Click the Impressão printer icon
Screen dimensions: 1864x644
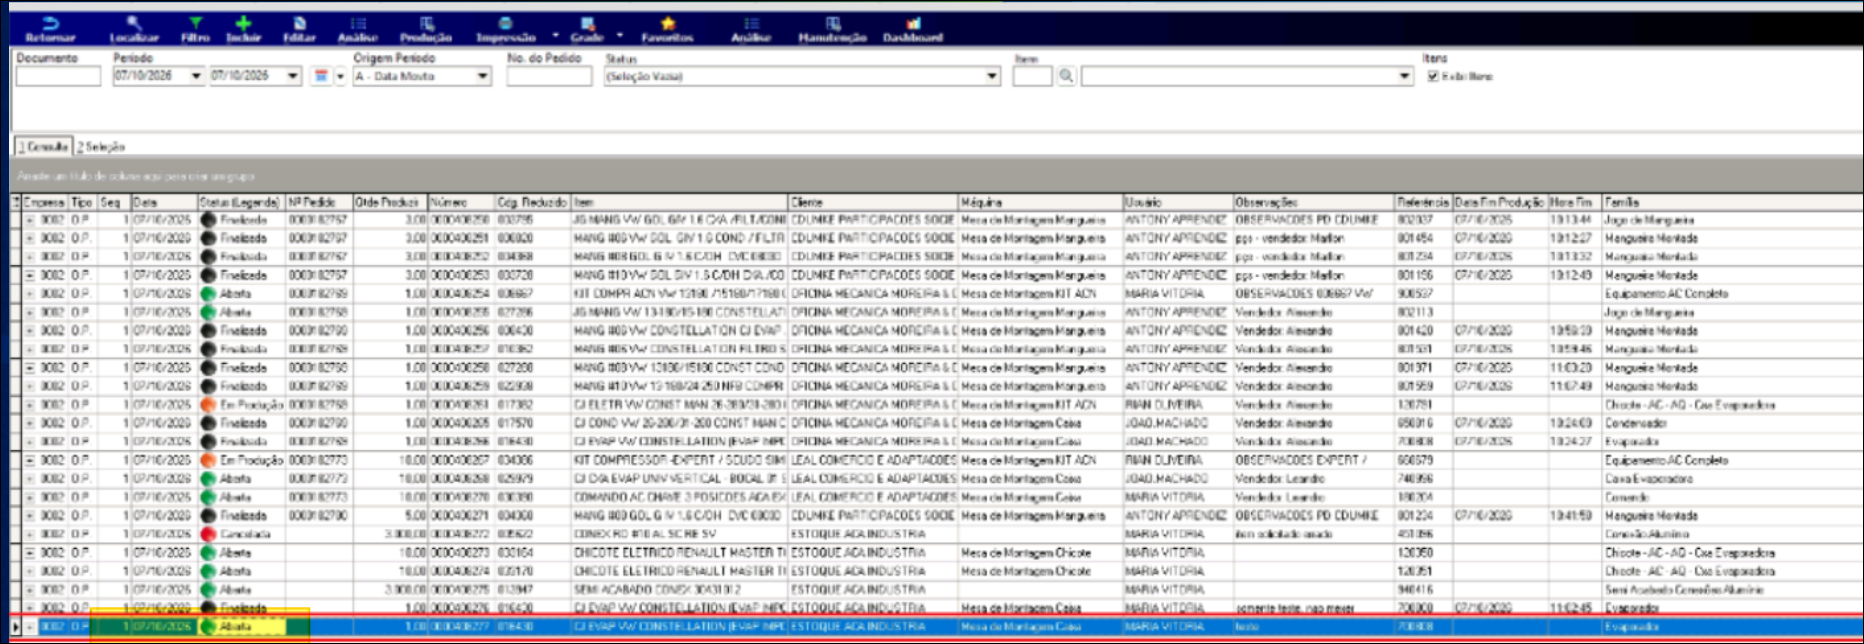[506, 24]
